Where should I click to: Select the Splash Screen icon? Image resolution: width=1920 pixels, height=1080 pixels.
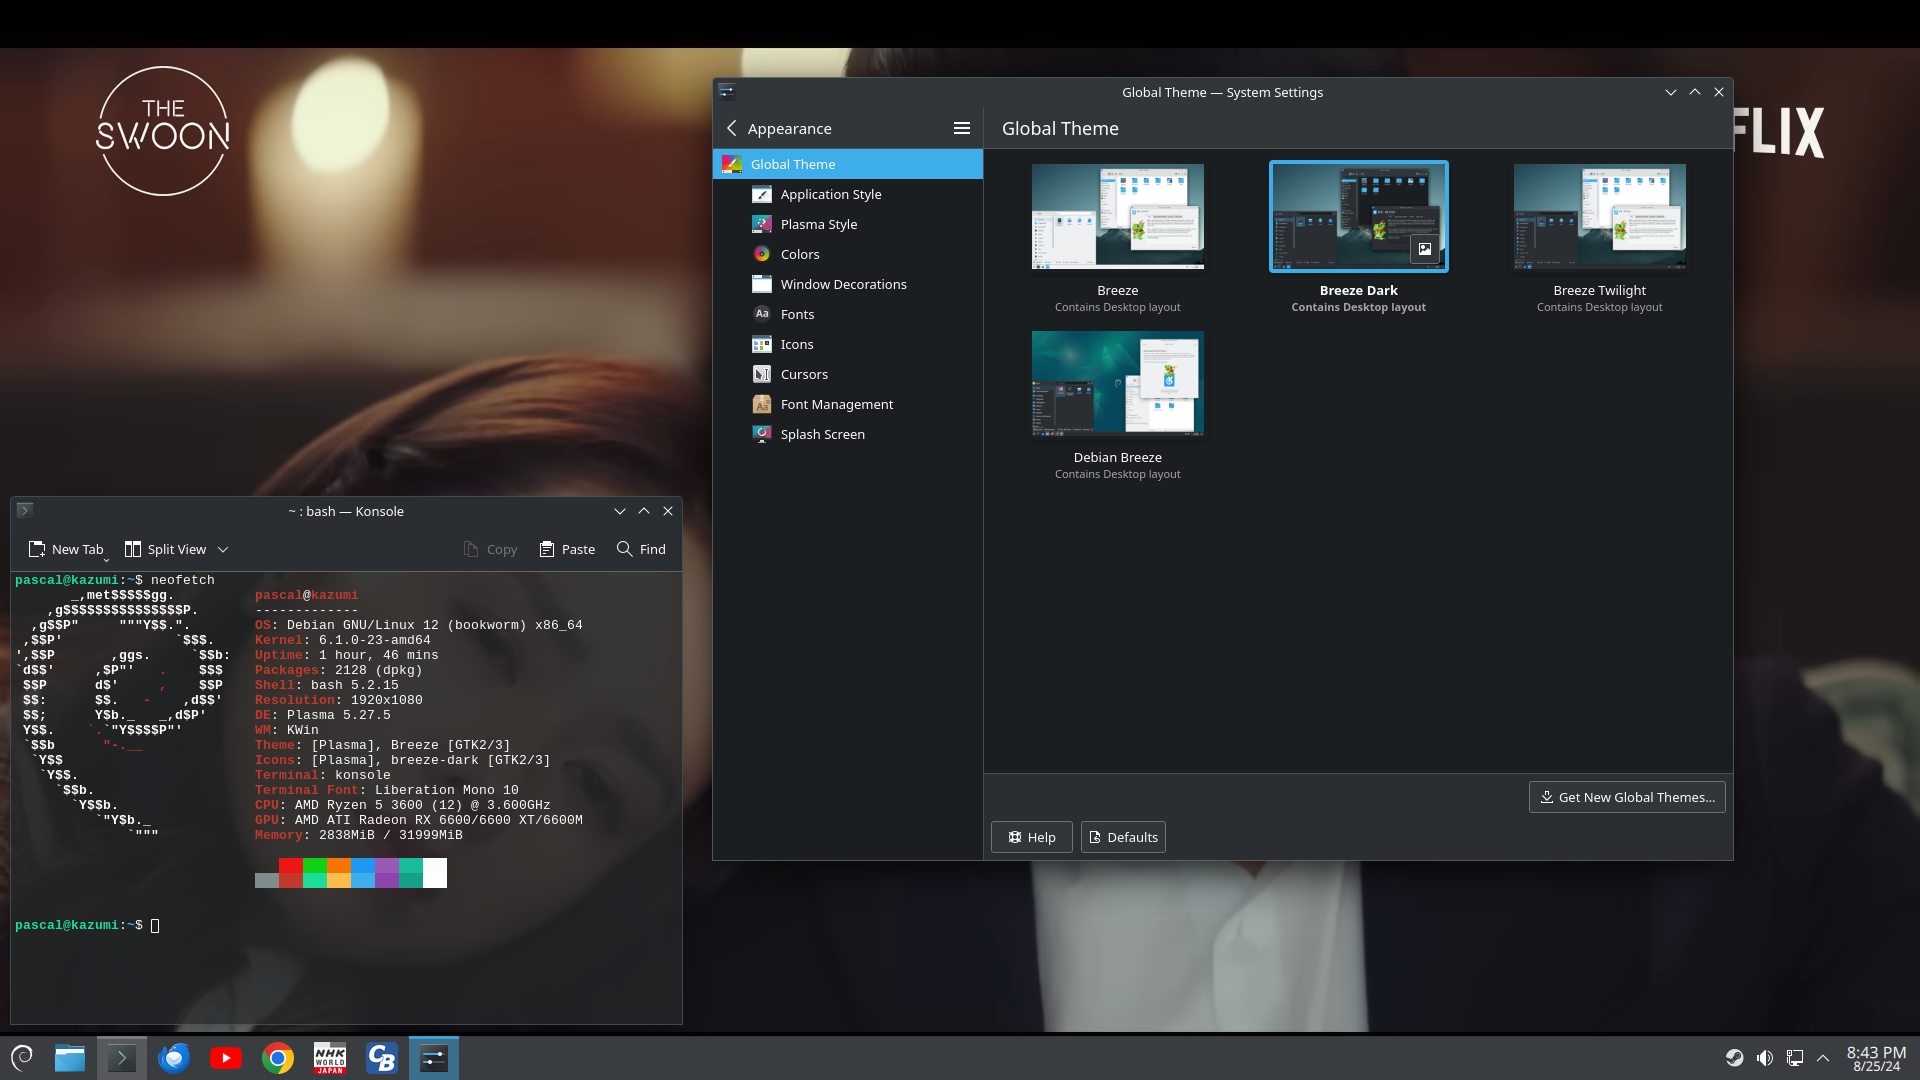coord(762,434)
